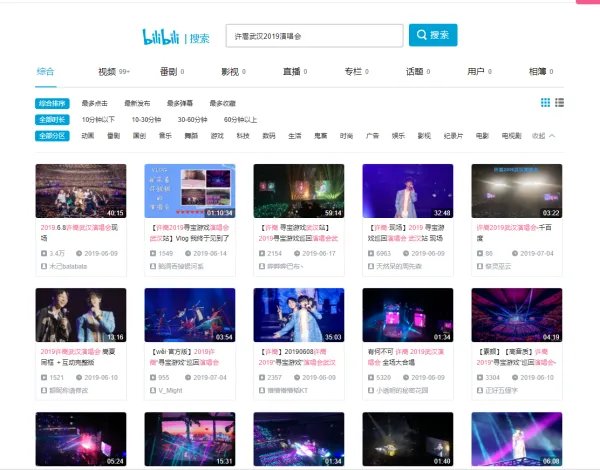Filter by 生活 category
This screenshot has height=470, width=600.
(295, 136)
